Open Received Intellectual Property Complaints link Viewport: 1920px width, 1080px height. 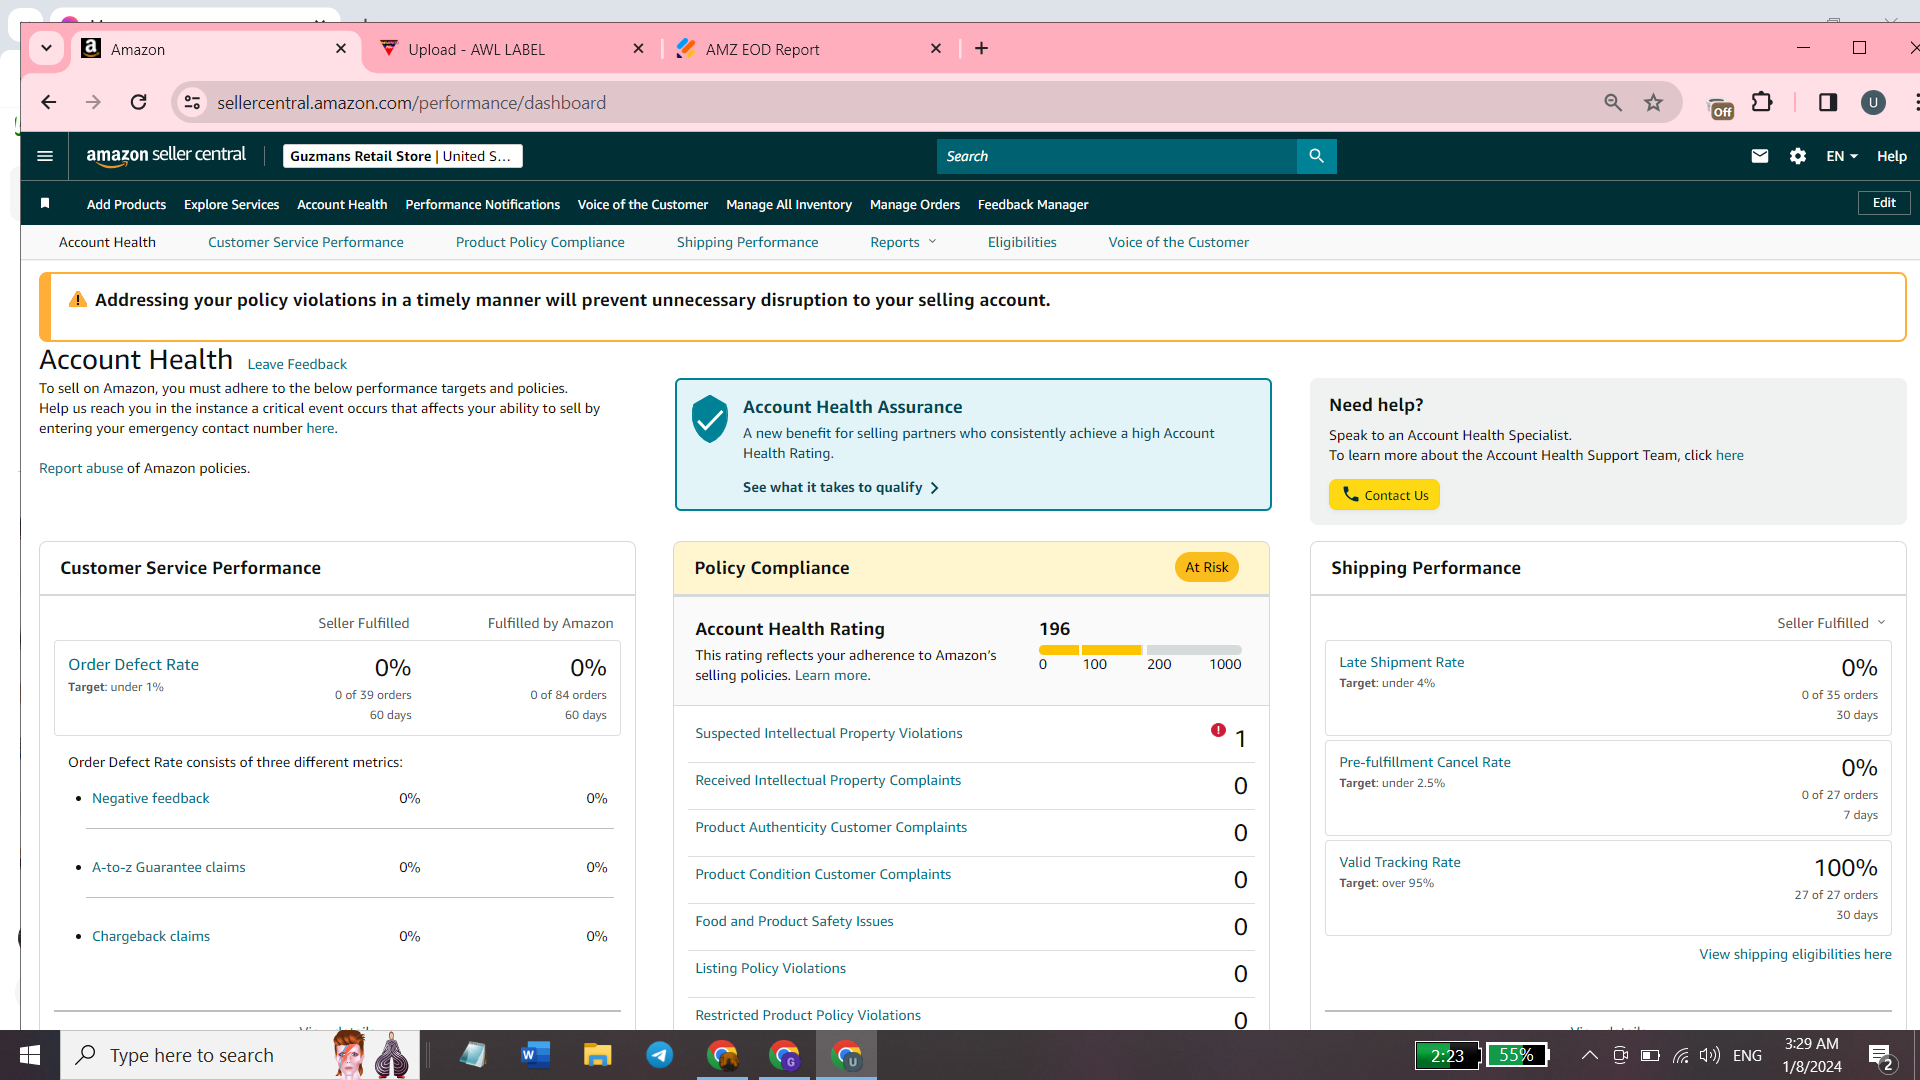coord(828,780)
